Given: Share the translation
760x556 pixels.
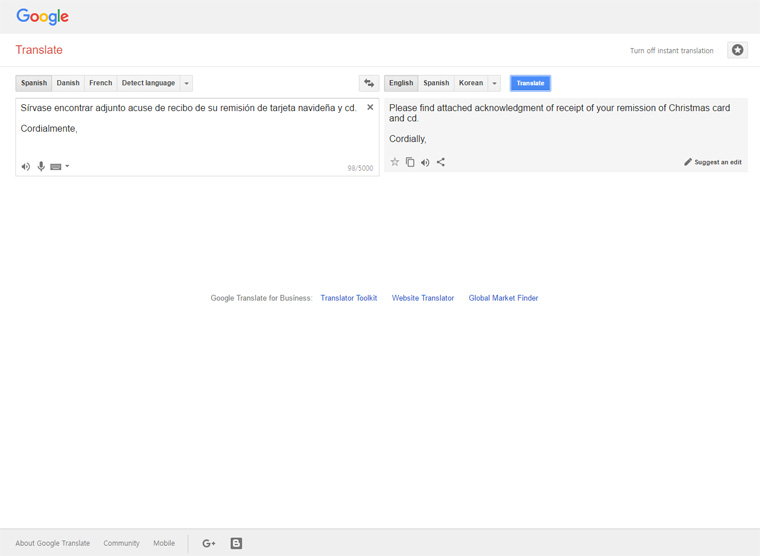Looking at the screenshot, I should point(441,162).
